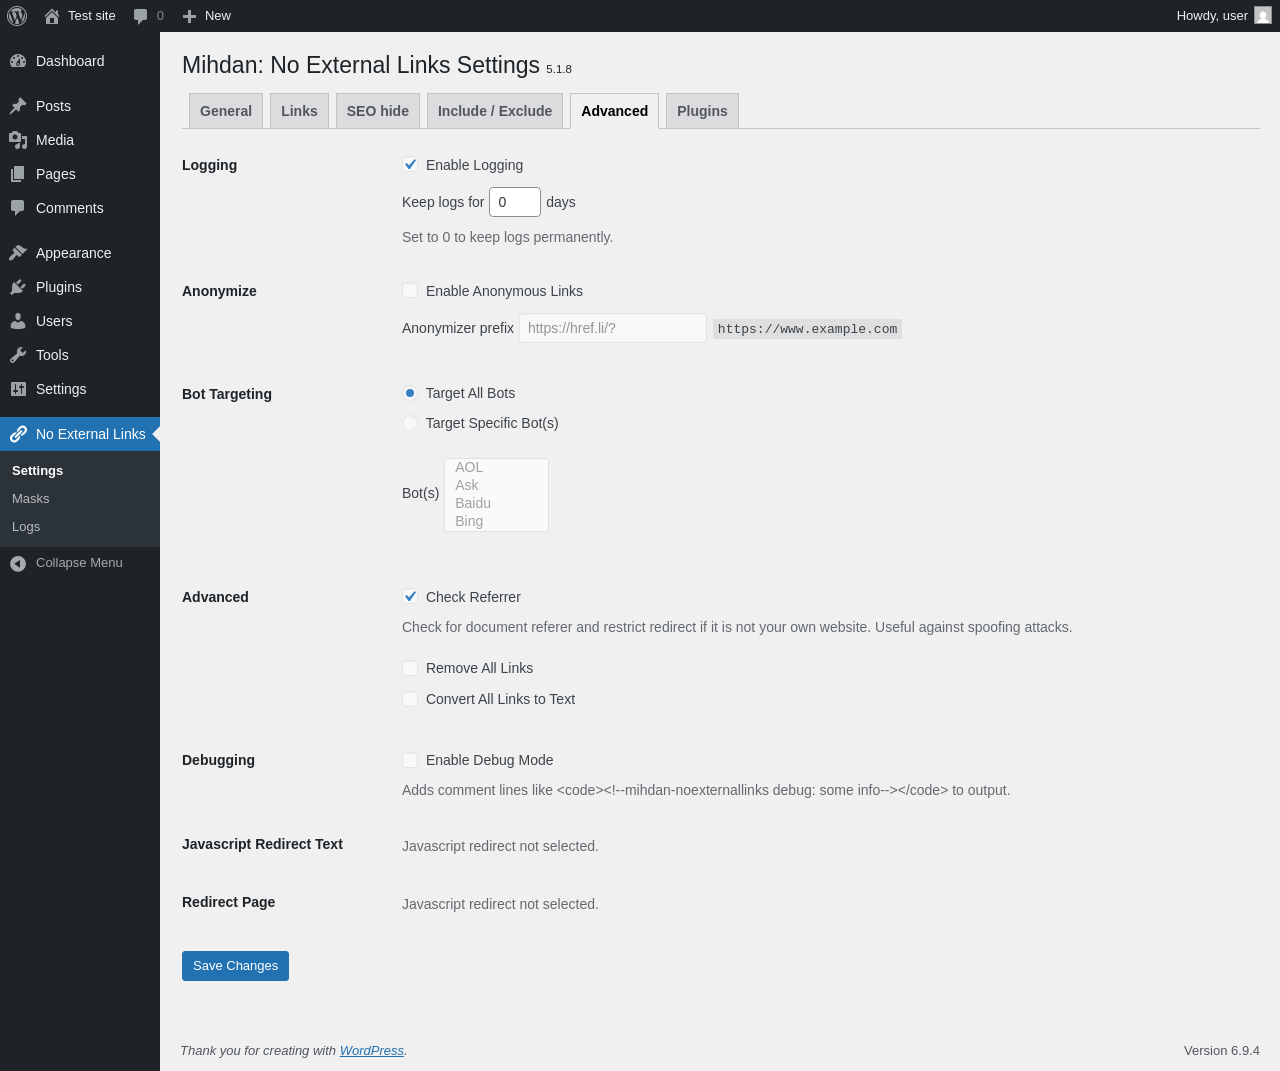
Task: Enable the Remove All Links option
Action: click(x=410, y=668)
